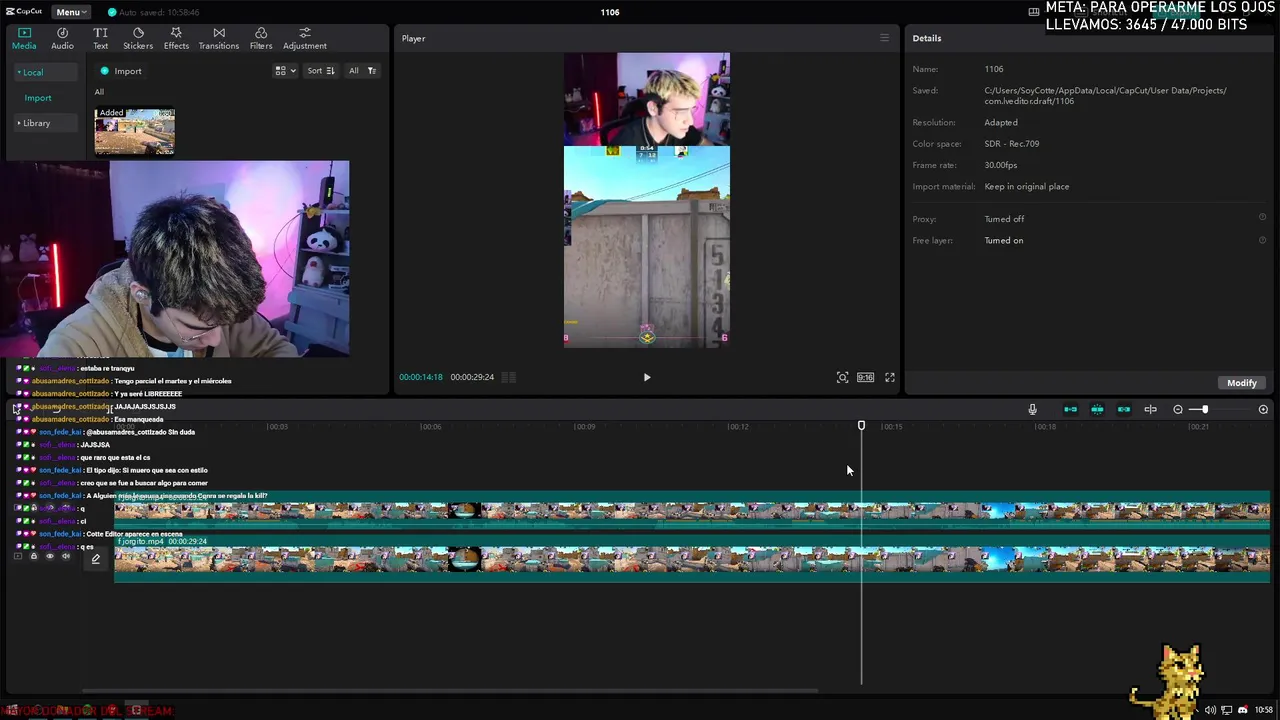Click the taskbar clock 10:58
This screenshot has width=1280, height=720.
pos(1263,710)
